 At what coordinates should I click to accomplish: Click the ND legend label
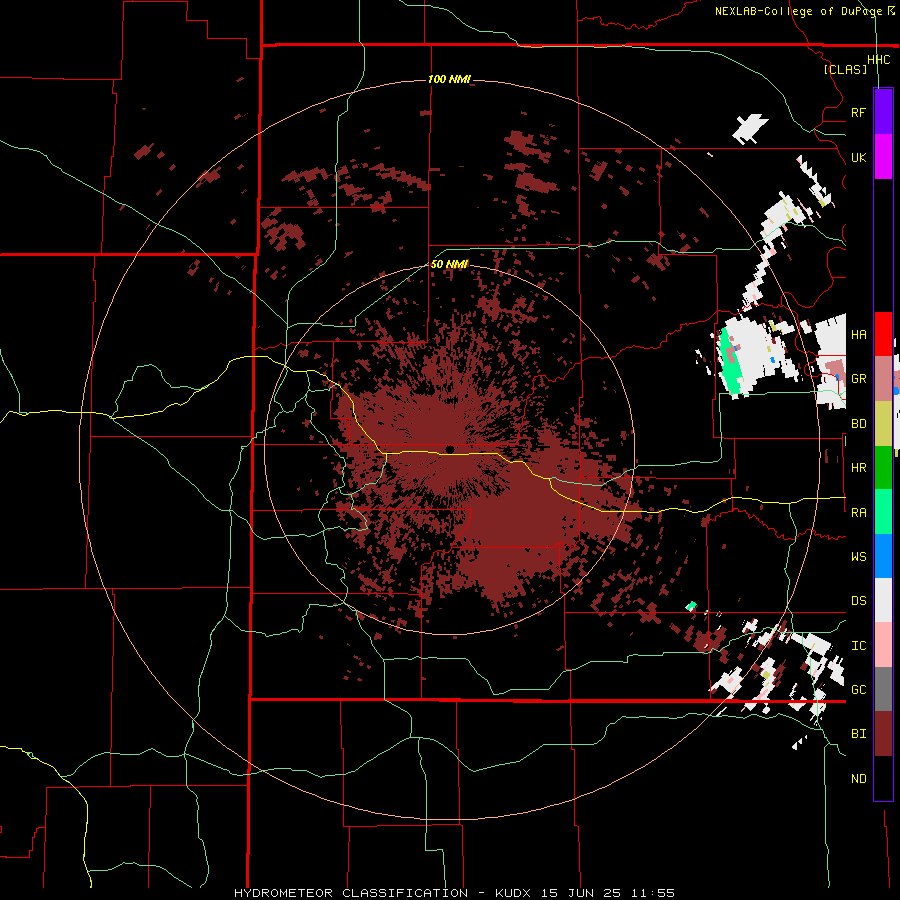(x=858, y=779)
